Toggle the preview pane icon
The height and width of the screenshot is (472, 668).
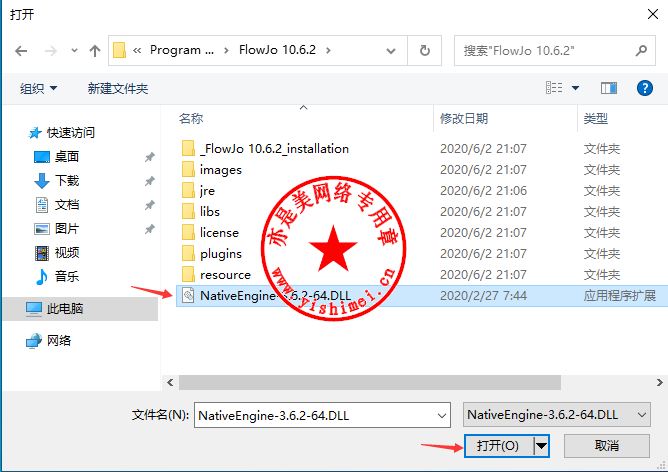[x=609, y=88]
